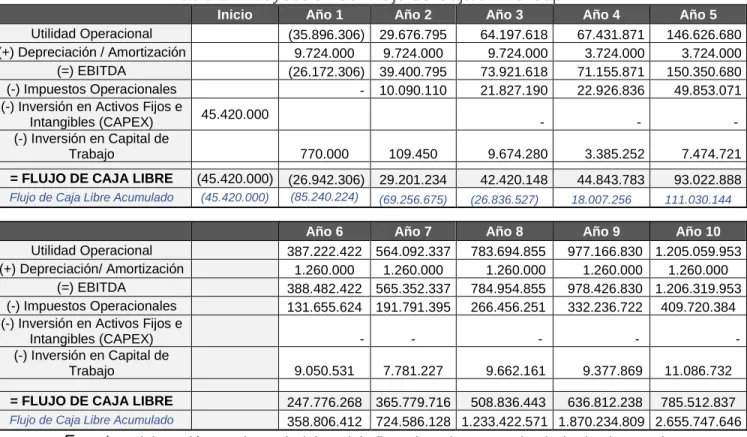This screenshot has height=437, width=747.
Task: Select the Año 10 column header
Action: coord(698,232)
